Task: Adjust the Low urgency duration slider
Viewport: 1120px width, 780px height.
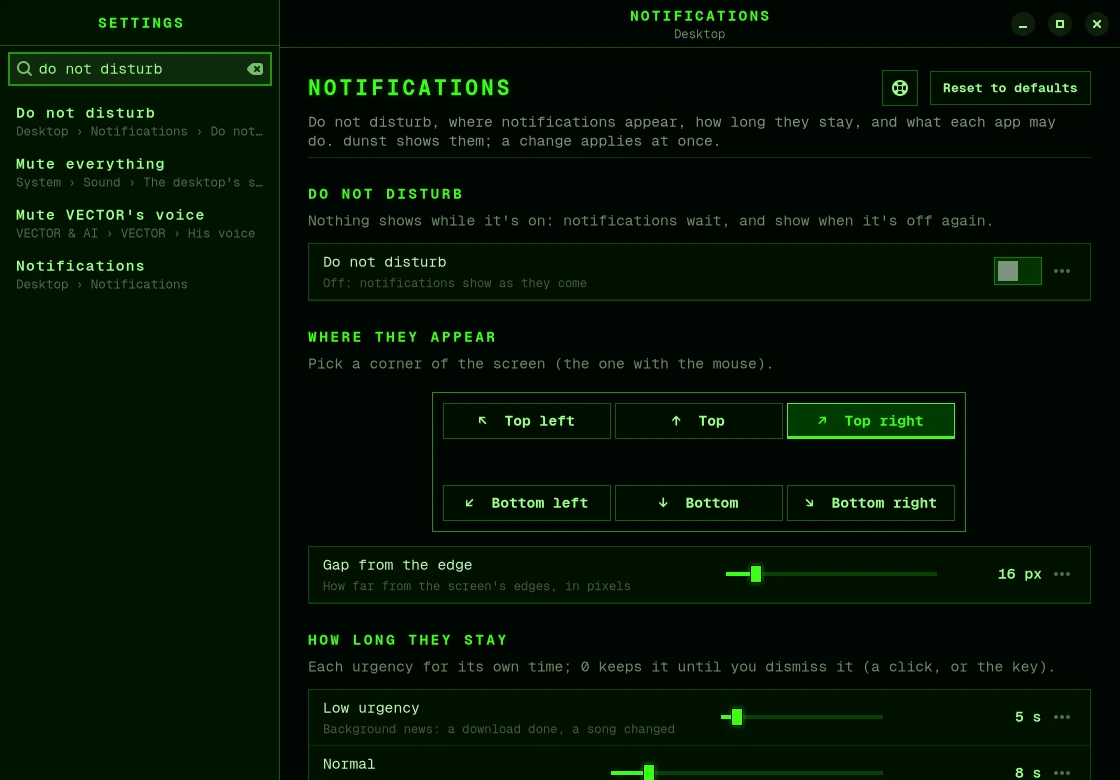Action: click(x=801, y=717)
